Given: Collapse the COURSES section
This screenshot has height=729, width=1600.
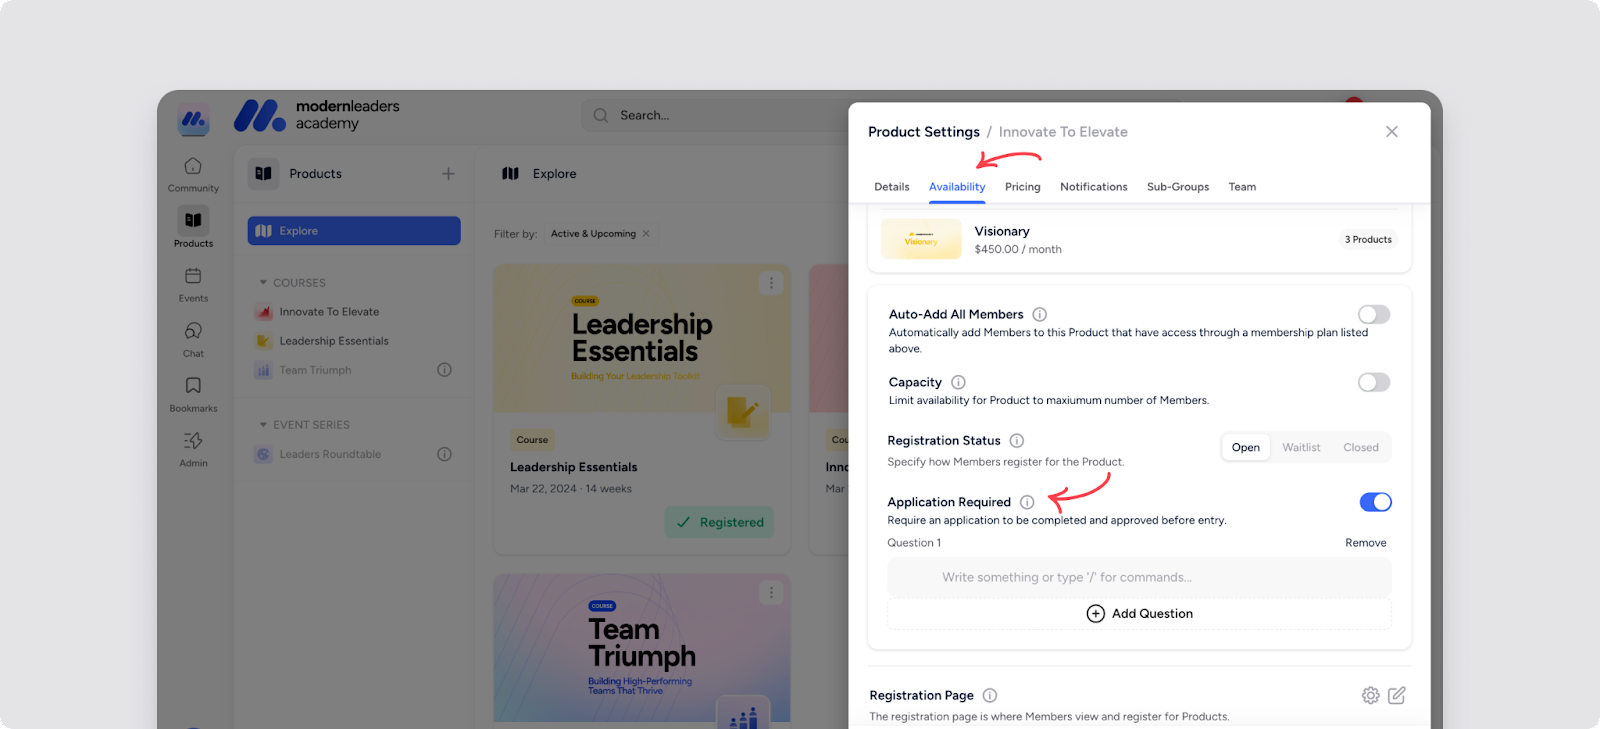Looking at the screenshot, I should click(263, 283).
